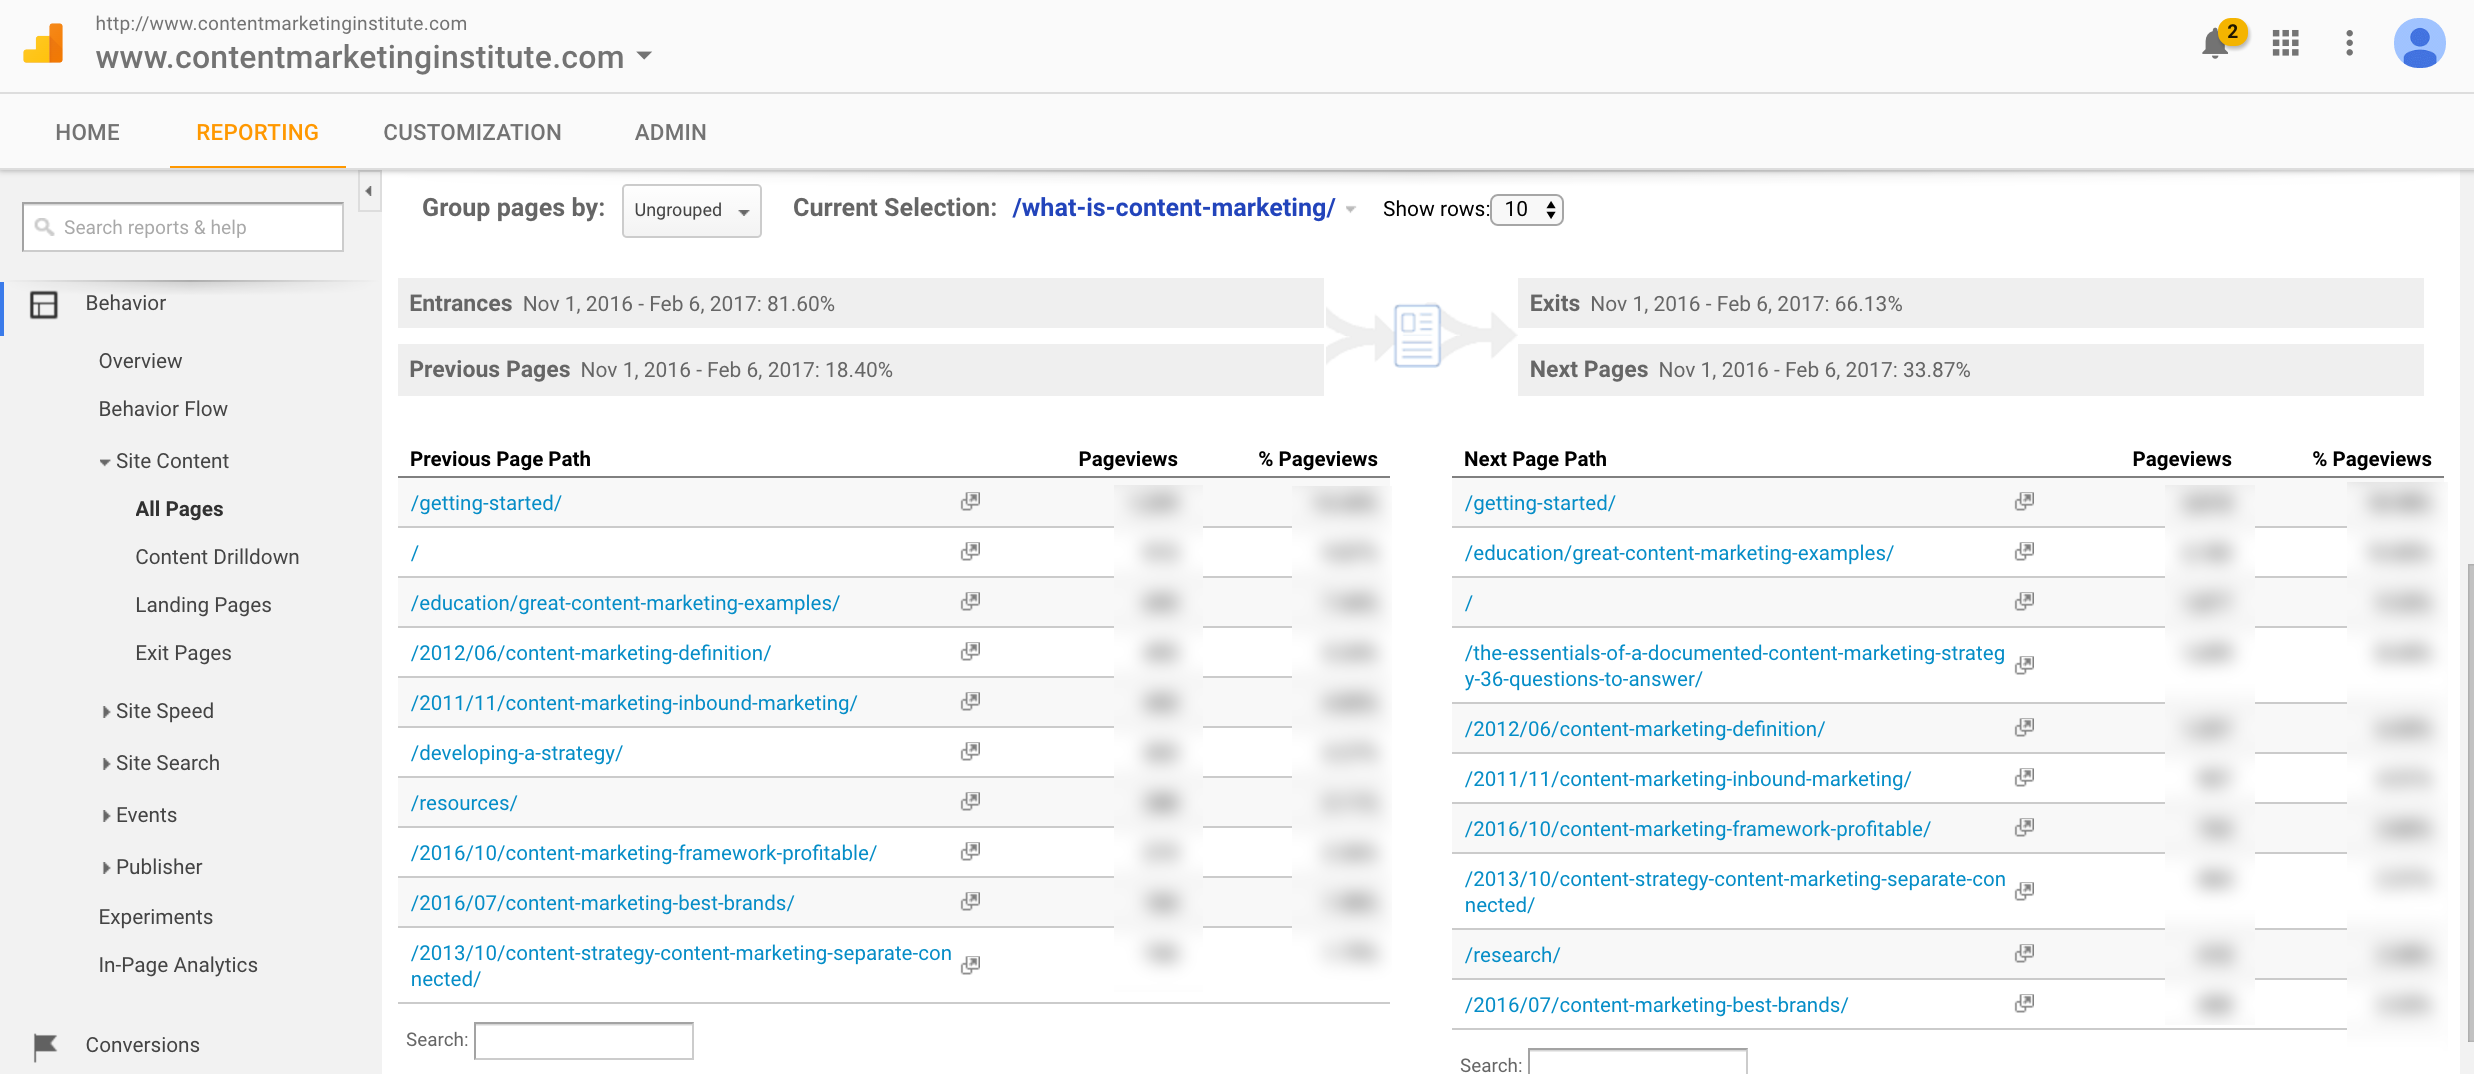Open the Ungrouped group pages dropdown

[691, 210]
